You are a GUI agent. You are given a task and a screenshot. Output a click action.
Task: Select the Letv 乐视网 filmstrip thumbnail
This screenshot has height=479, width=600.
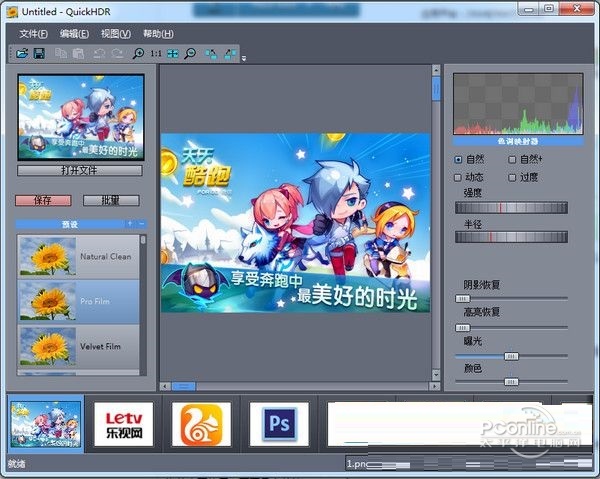point(124,424)
